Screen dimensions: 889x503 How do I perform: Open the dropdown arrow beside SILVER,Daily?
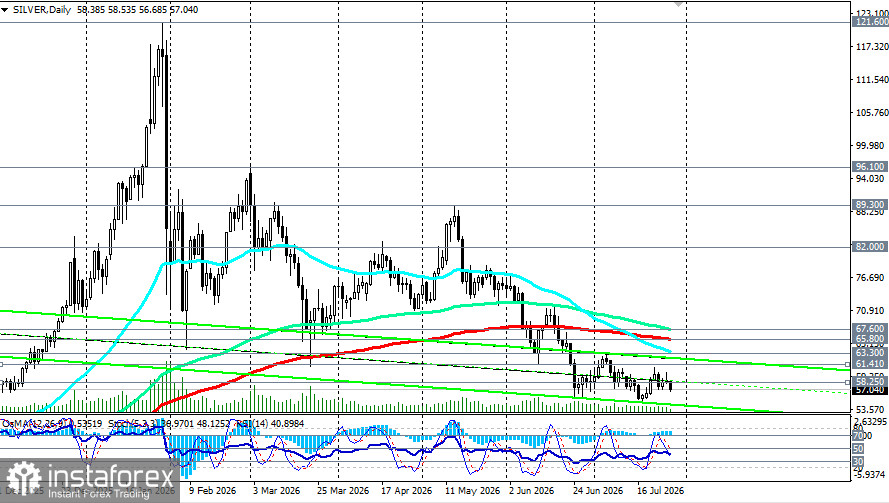tap(5, 10)
